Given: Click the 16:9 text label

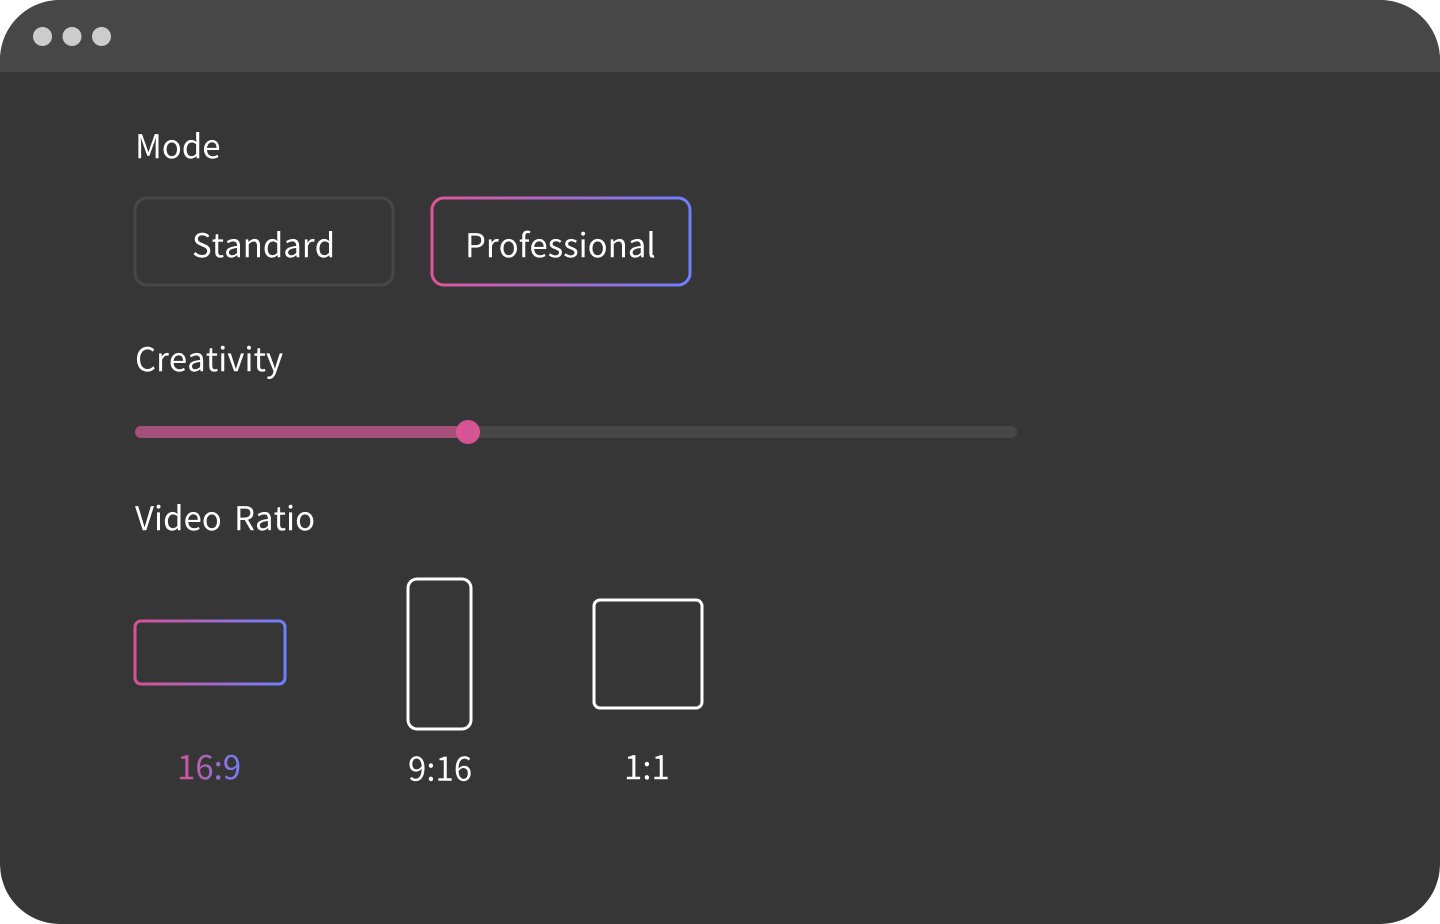Looking at the screenshot, I should coord(209,768).
